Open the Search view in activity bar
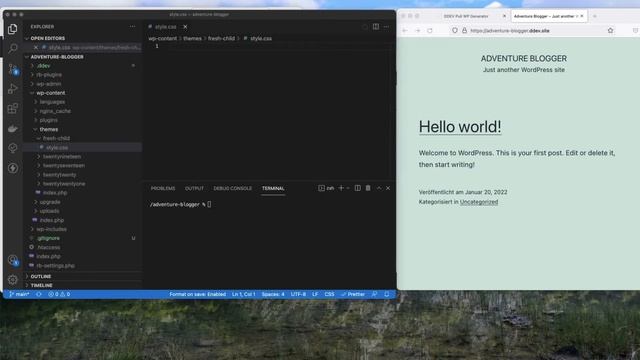640x360 pixels. pyautogui.click(x=13, y=49)
